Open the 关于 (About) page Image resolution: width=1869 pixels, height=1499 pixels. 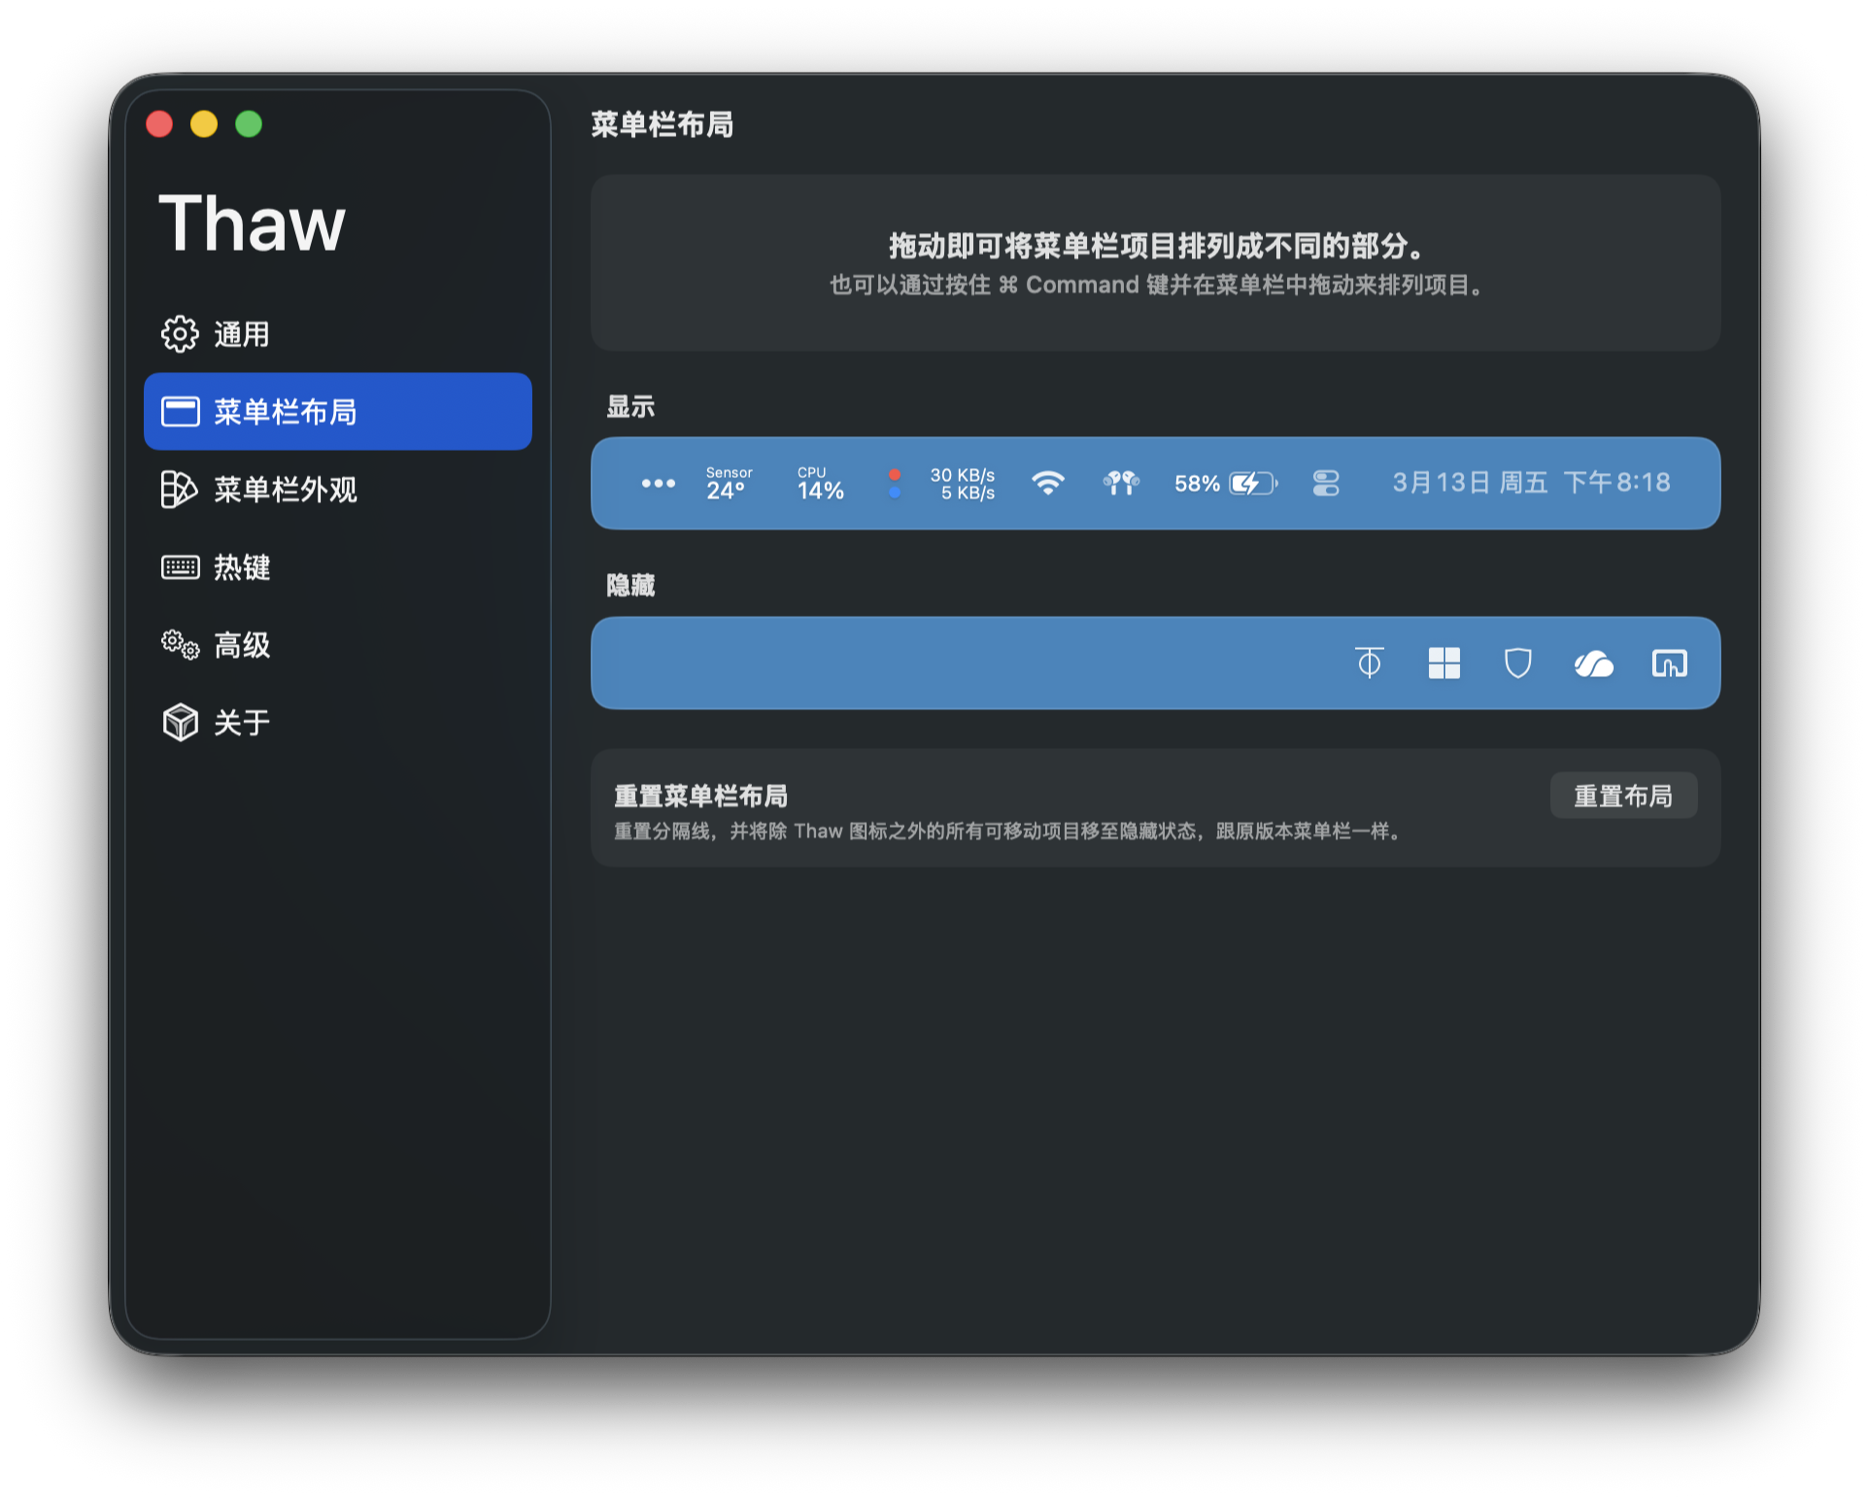pos(242,723)
